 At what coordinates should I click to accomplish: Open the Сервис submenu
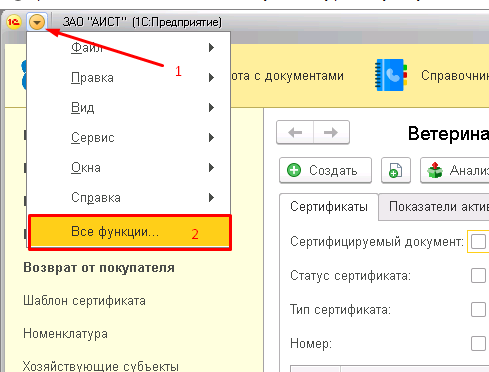coord(128,138)
